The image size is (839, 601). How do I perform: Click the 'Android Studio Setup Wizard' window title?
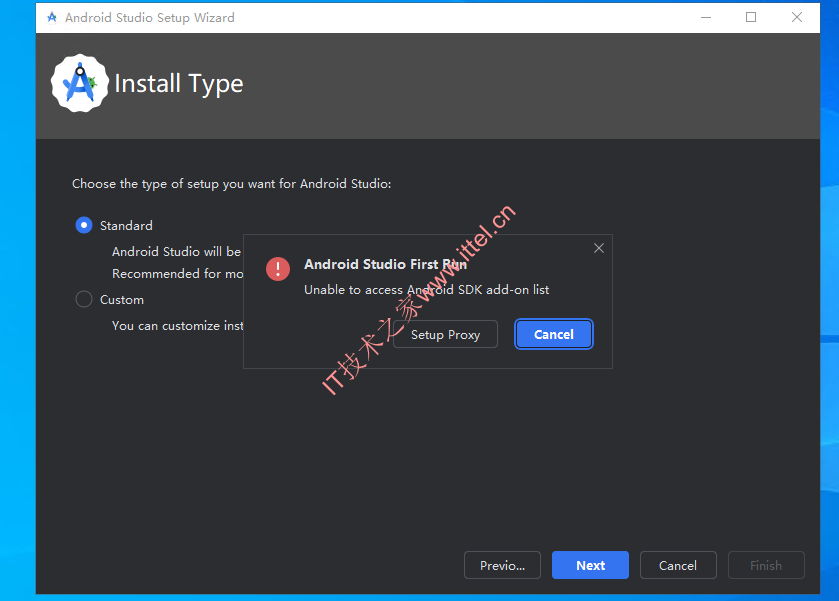(x=150, y=18)
